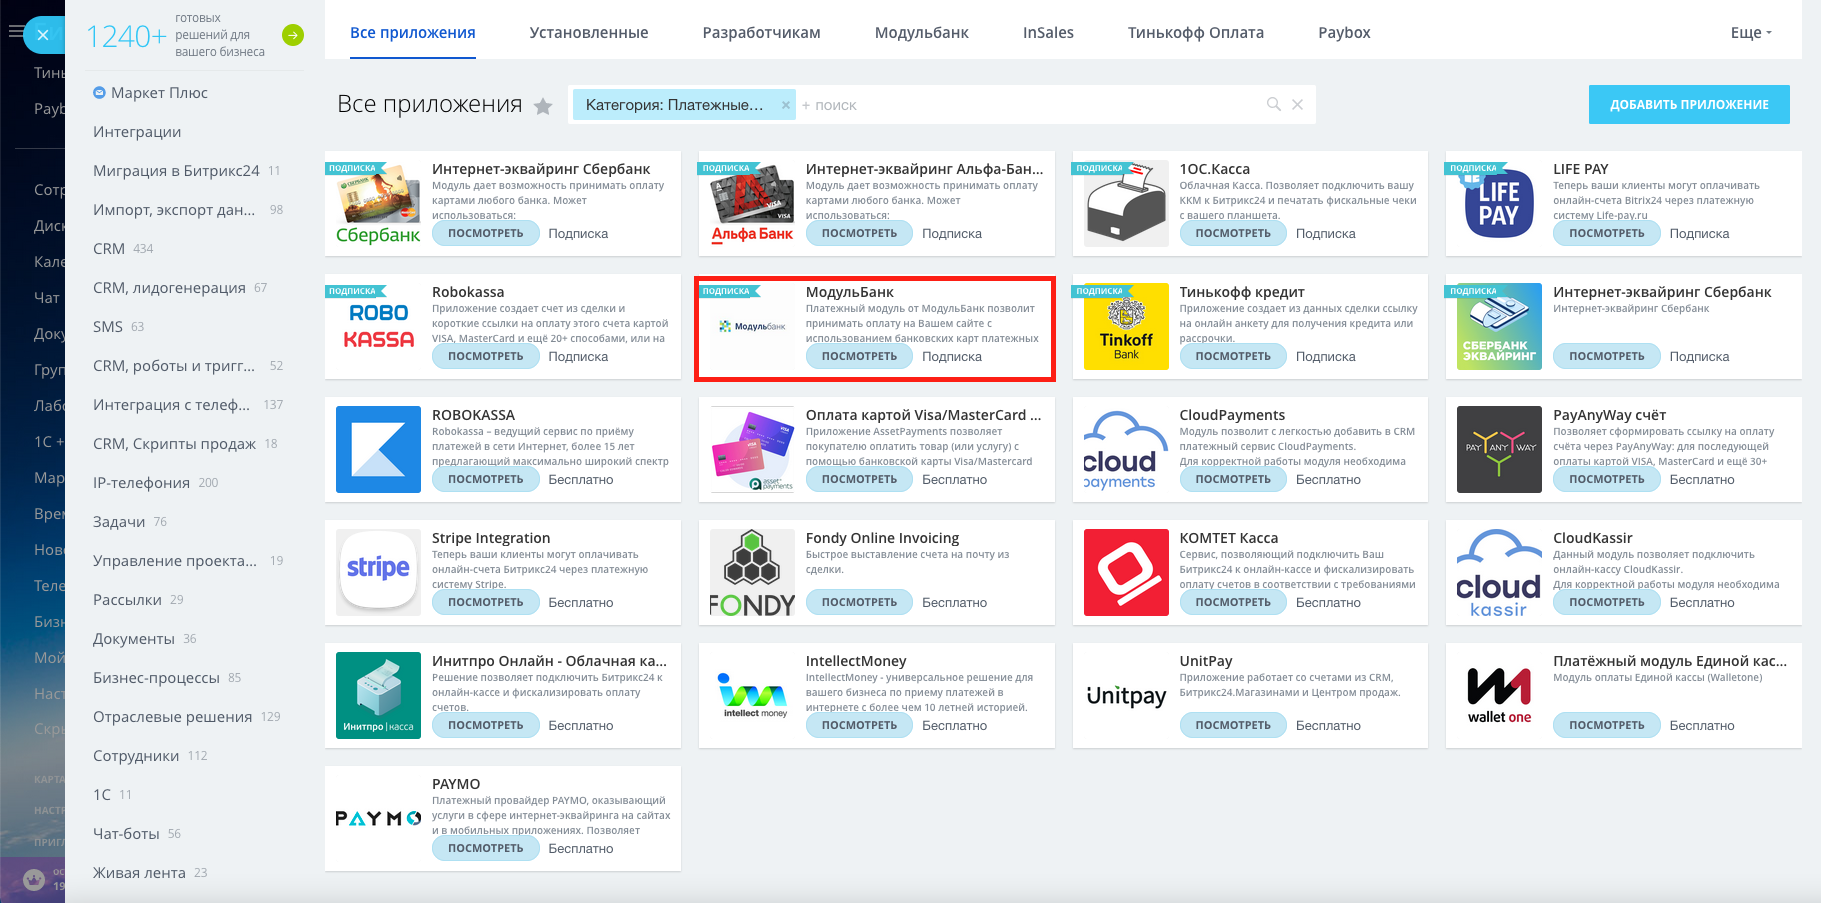This screenshot has height=903, width=1821.
Task: Click the Инитпро касса green icon
Action: [x=378, y=696]
